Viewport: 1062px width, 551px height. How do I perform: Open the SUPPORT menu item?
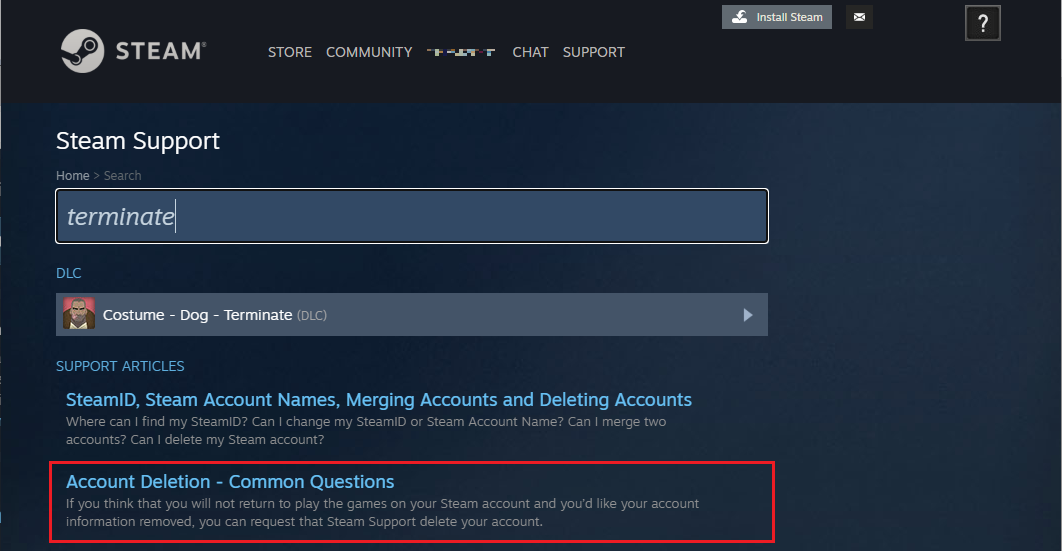[x=593, y=52]
